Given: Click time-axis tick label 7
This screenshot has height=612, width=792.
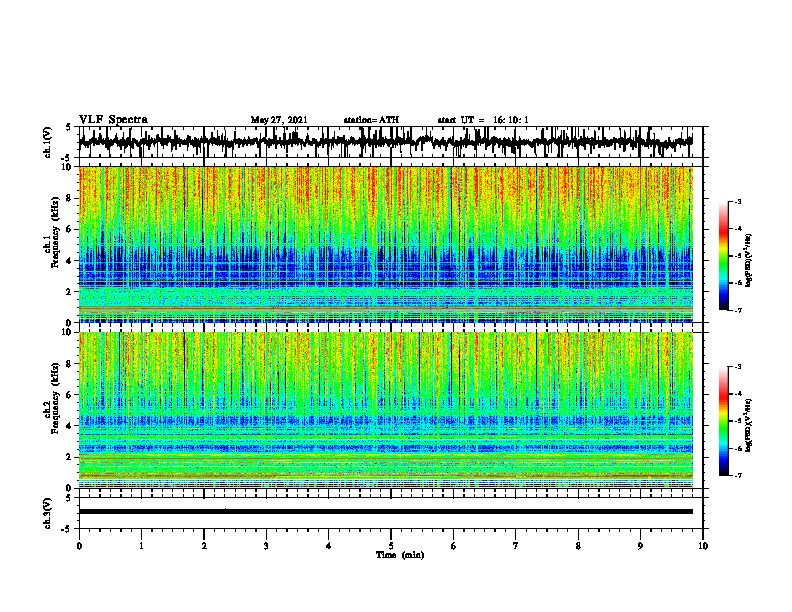Looking at the screenshot, I should pos(516,546).
